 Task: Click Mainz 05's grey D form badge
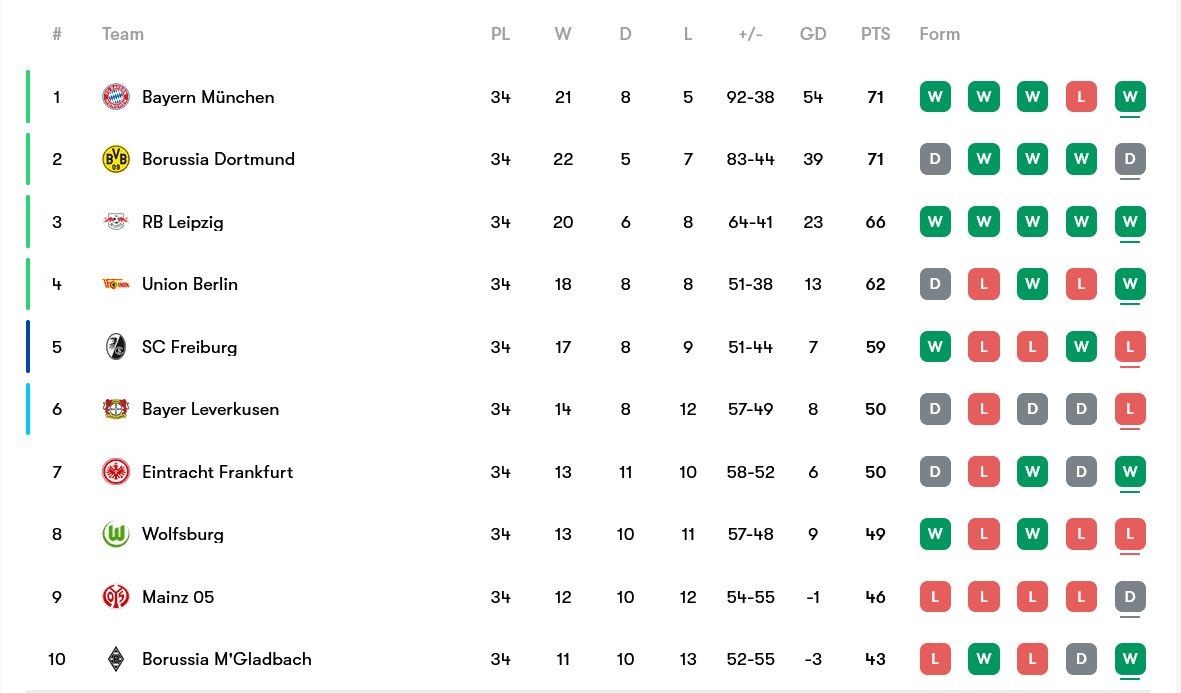1130,597
